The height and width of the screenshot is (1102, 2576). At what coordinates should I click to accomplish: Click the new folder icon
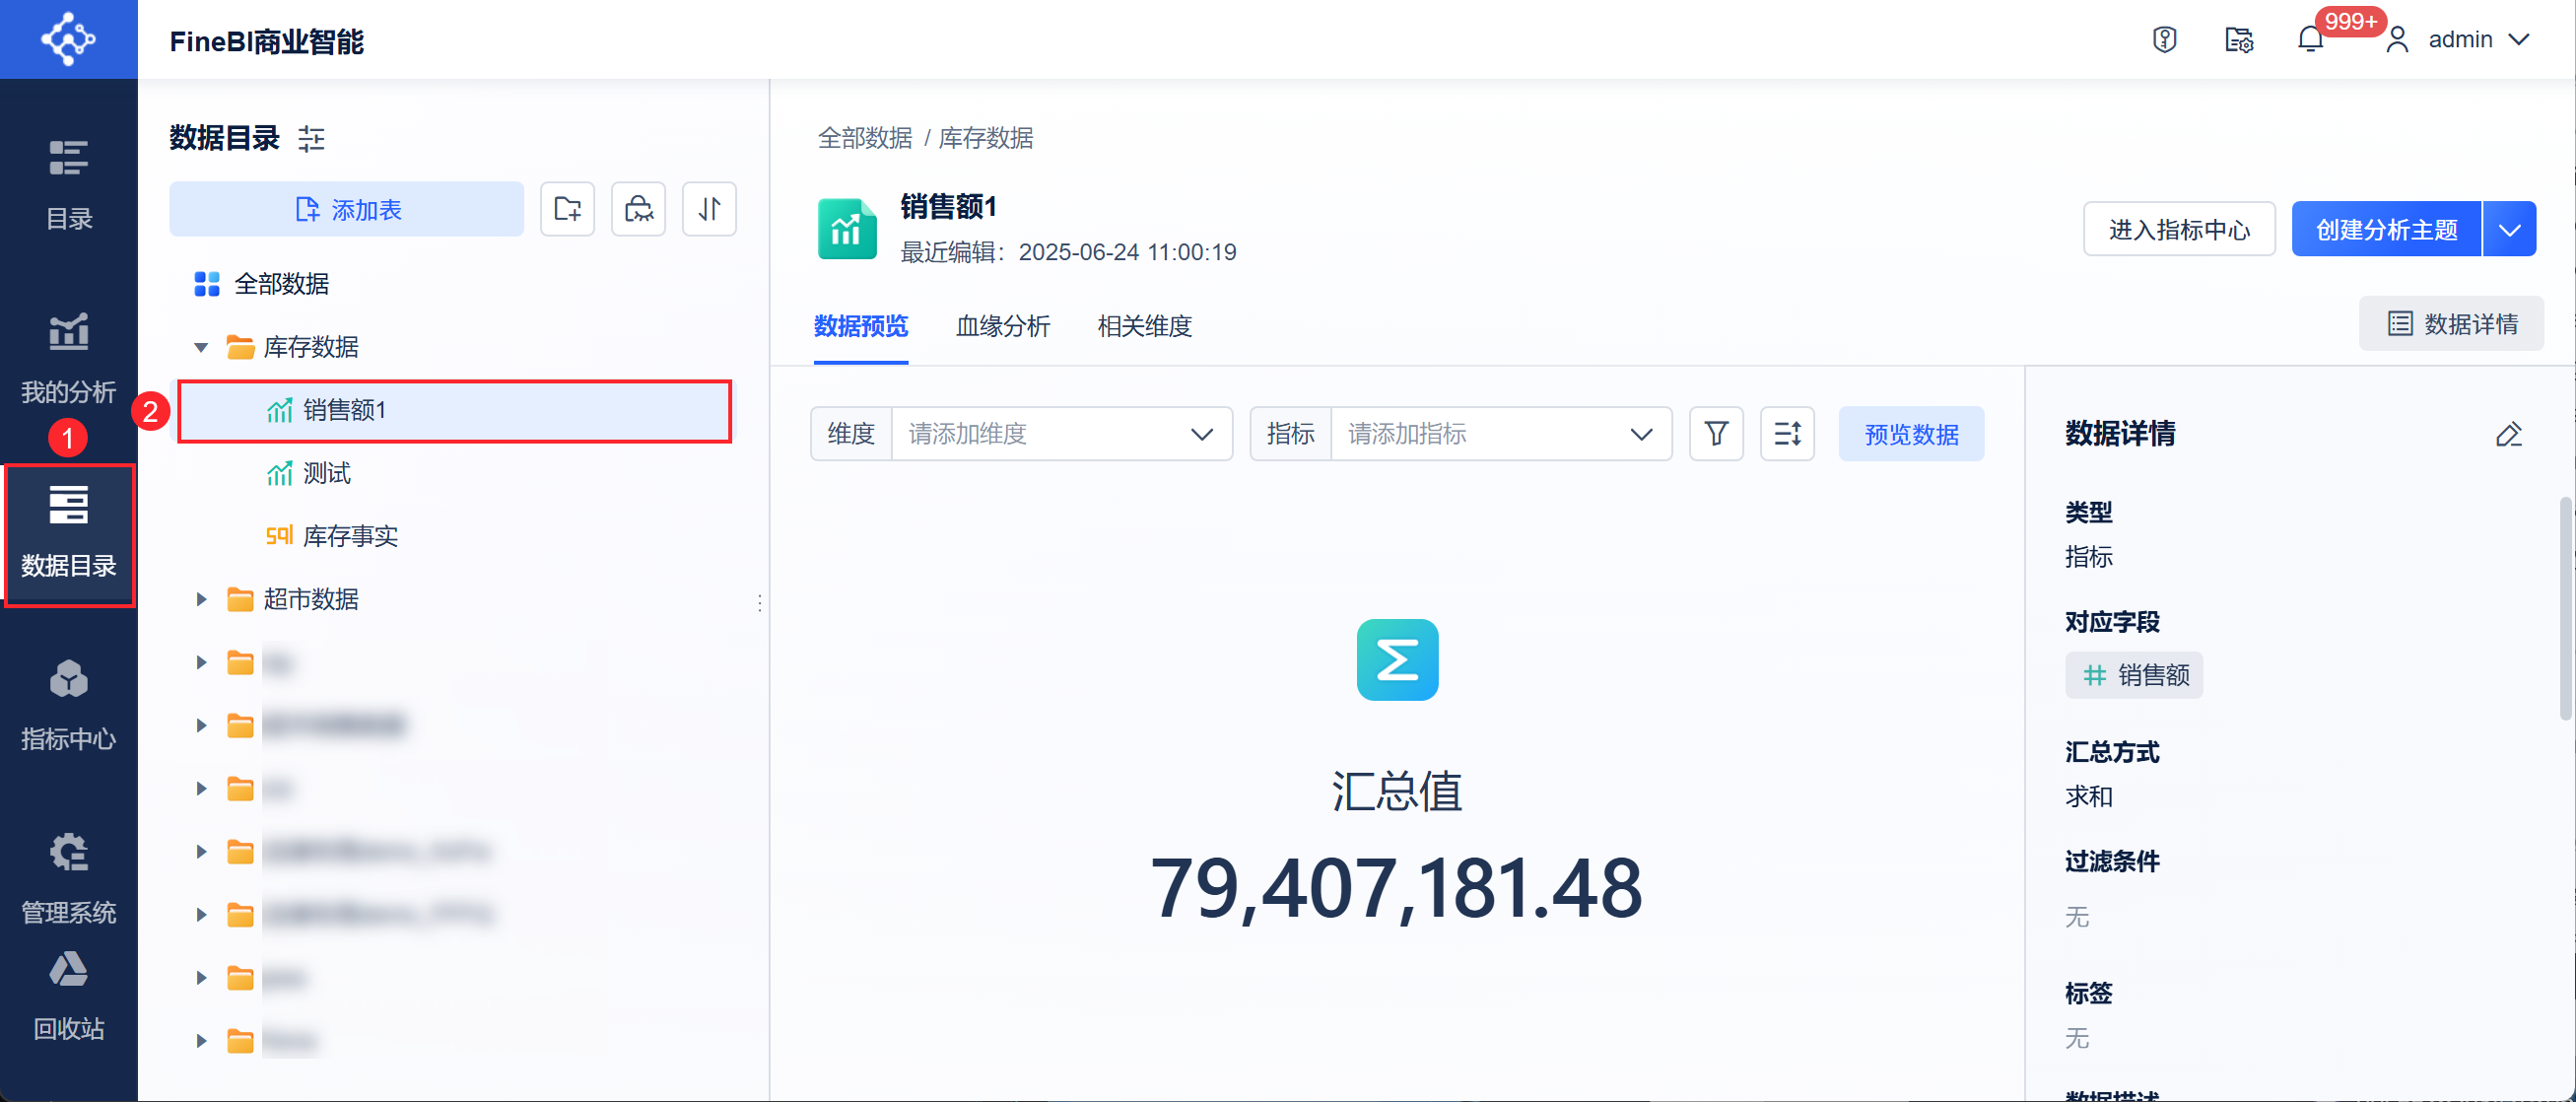click(567, 209)
